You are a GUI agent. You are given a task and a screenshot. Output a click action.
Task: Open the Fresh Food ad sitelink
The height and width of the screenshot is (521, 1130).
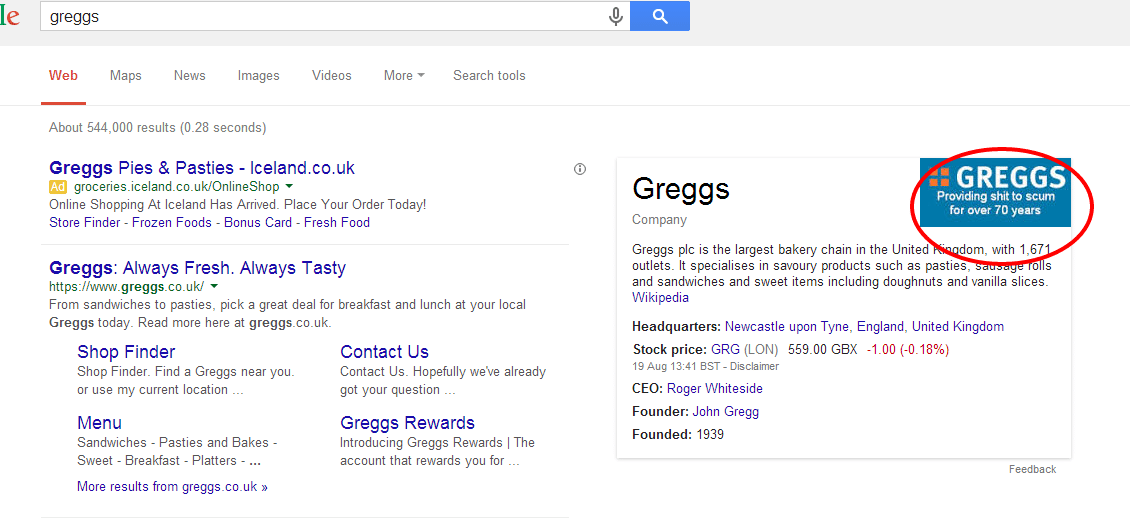pos(337,223)
